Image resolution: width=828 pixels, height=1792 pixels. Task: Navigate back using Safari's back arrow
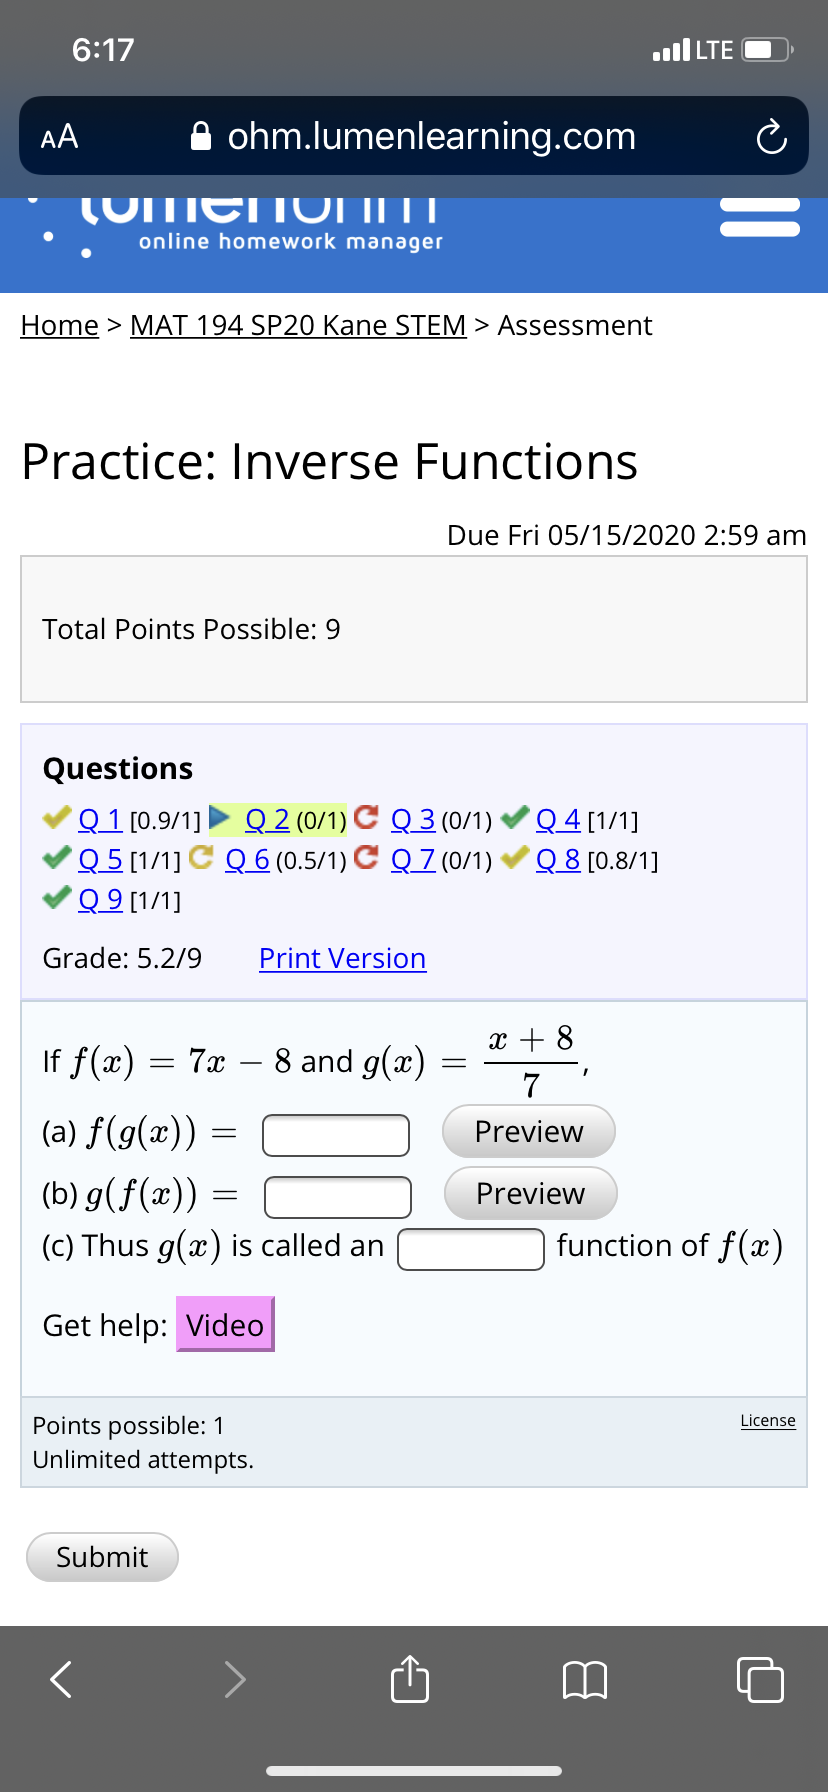pyautogui.click(x=58, y=1680)
